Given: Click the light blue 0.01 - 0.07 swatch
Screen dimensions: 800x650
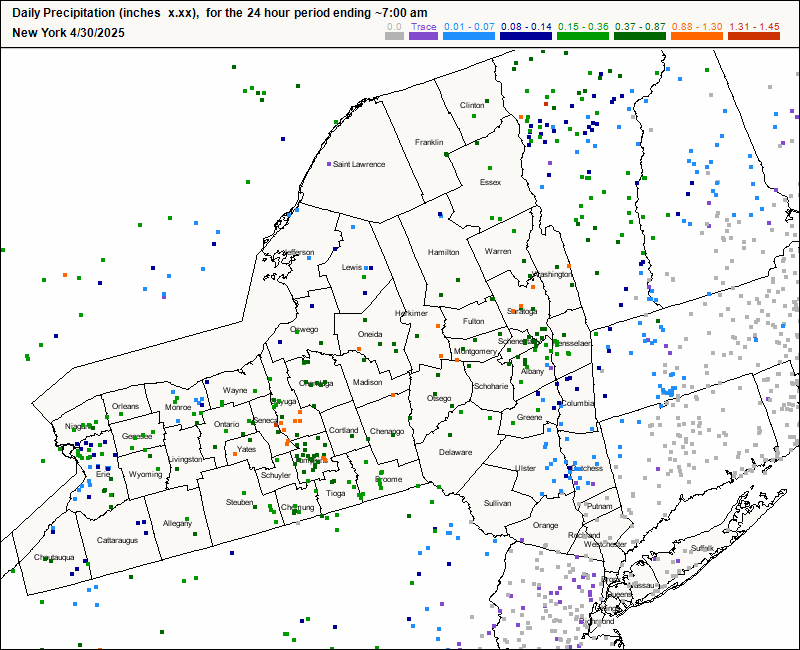Looking at the screenshot, I should [469, 36].
